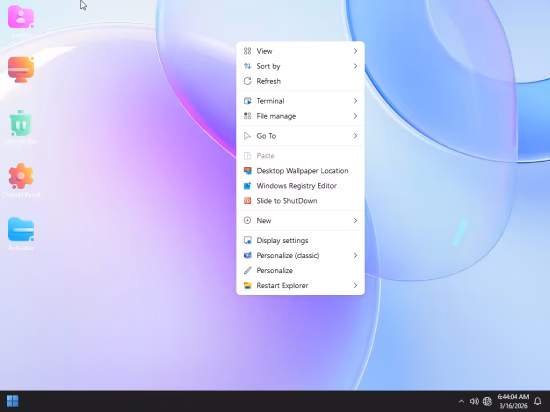Open Display settings from context menu

tap(300, 241)
